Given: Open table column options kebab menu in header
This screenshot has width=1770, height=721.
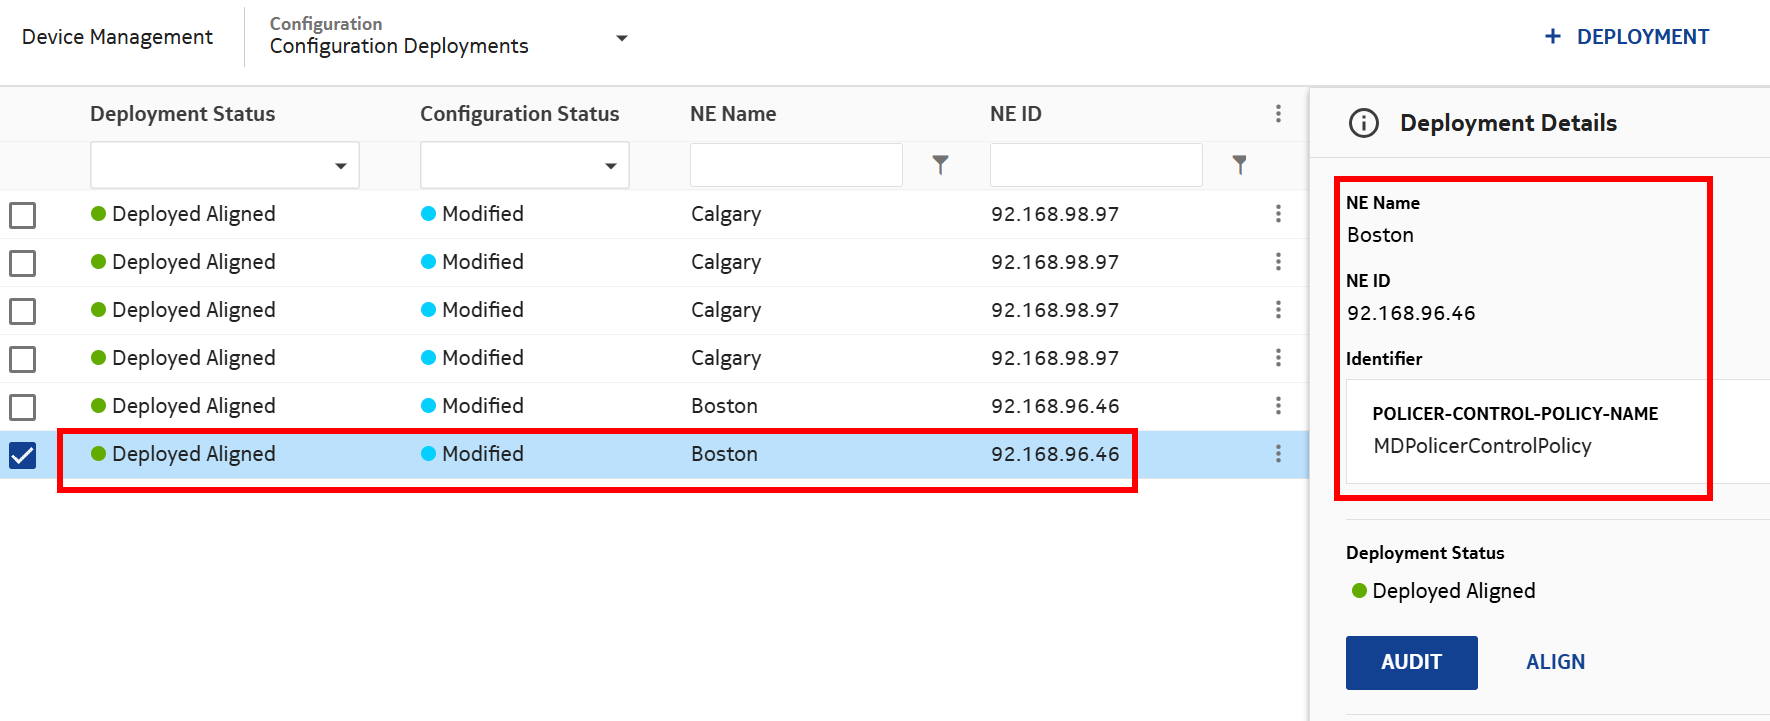Looking at the screenshot, I should click(1278, 114).
